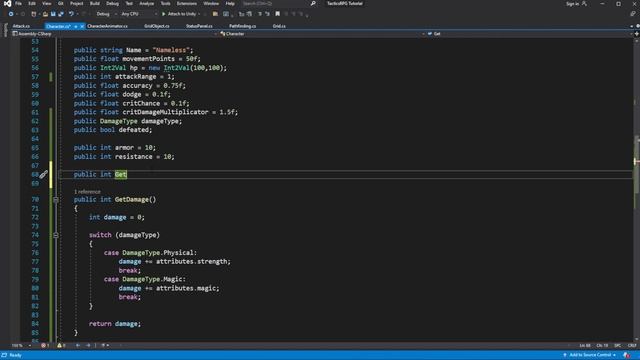
Task: Click the uncomment lines toolbar icon
Action: pos(267,14)
